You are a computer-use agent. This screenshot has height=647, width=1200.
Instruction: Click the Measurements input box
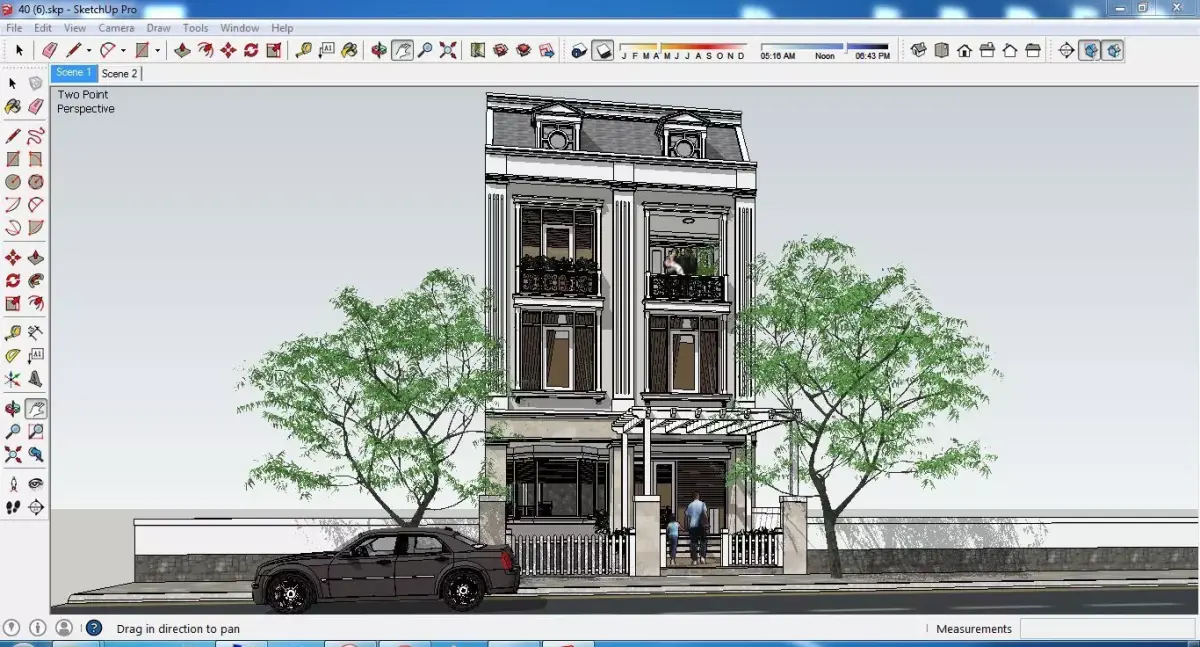(1106, 629)
